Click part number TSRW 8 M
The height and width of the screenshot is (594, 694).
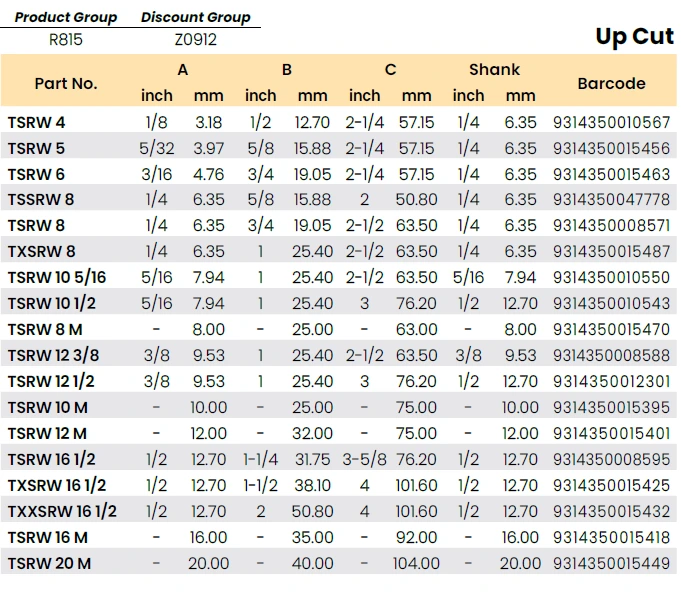[45, 329]
